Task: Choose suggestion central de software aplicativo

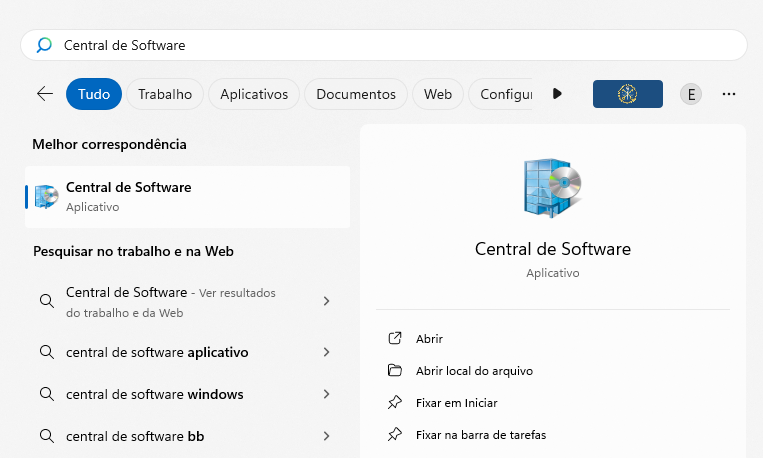Action: click(x=187, y=352)
